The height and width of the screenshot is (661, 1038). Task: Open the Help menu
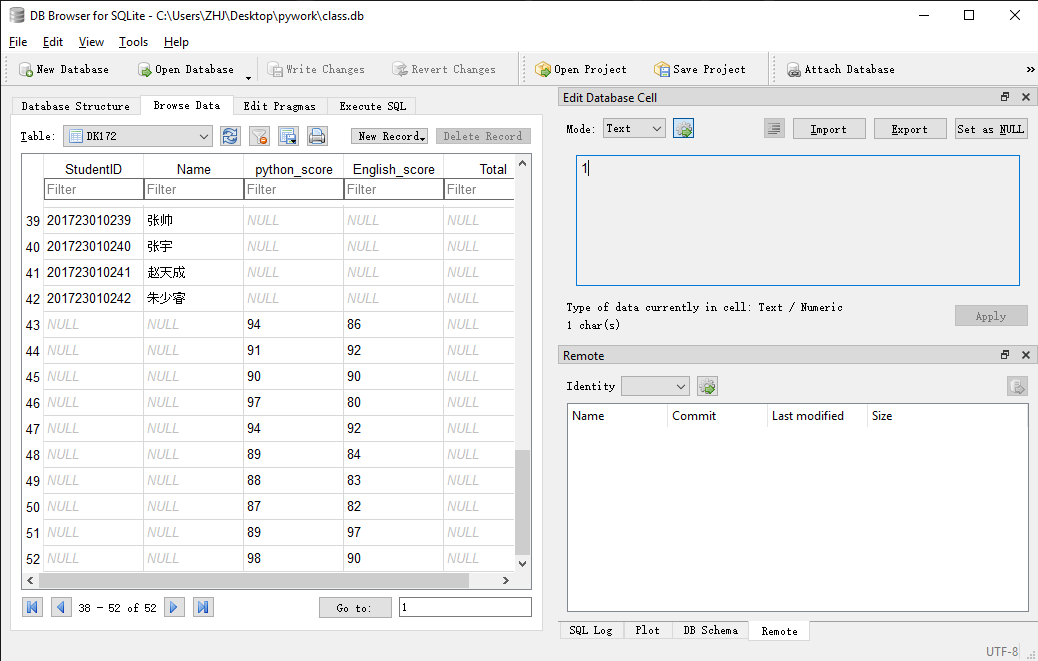(176, 42)
